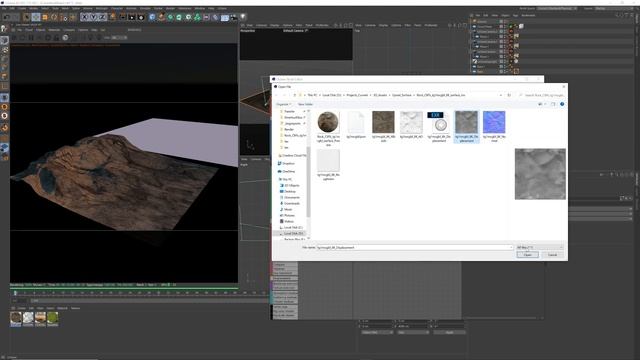Toggle the Z axis lock
This screenshot has width=640, height=360.
(102, 17)
